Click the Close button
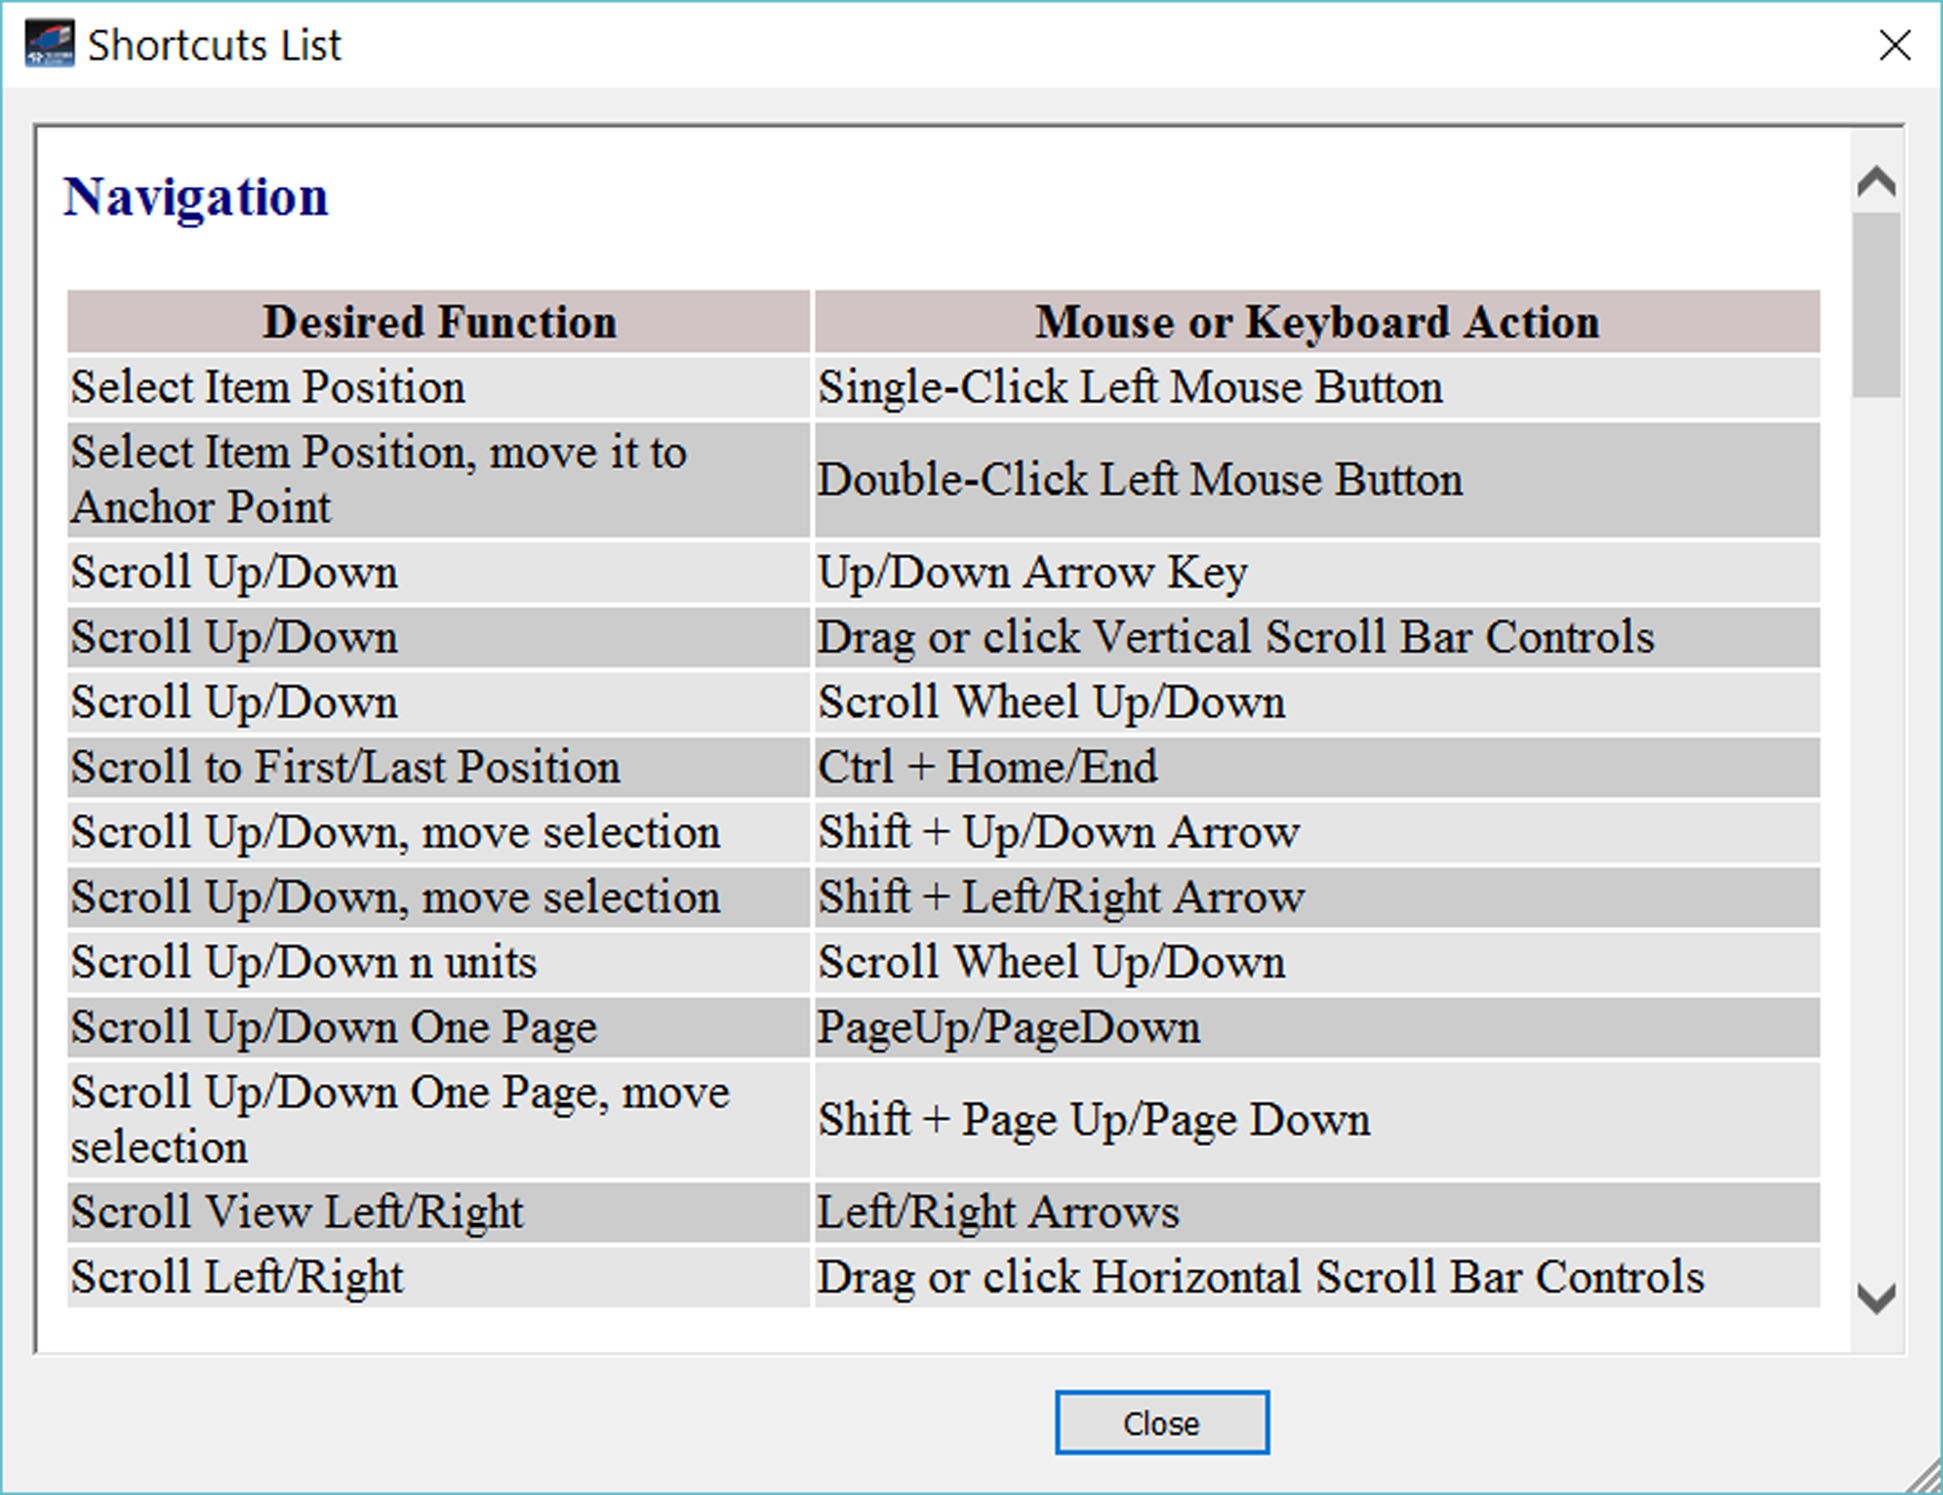 click(x=1161, y=1422)
